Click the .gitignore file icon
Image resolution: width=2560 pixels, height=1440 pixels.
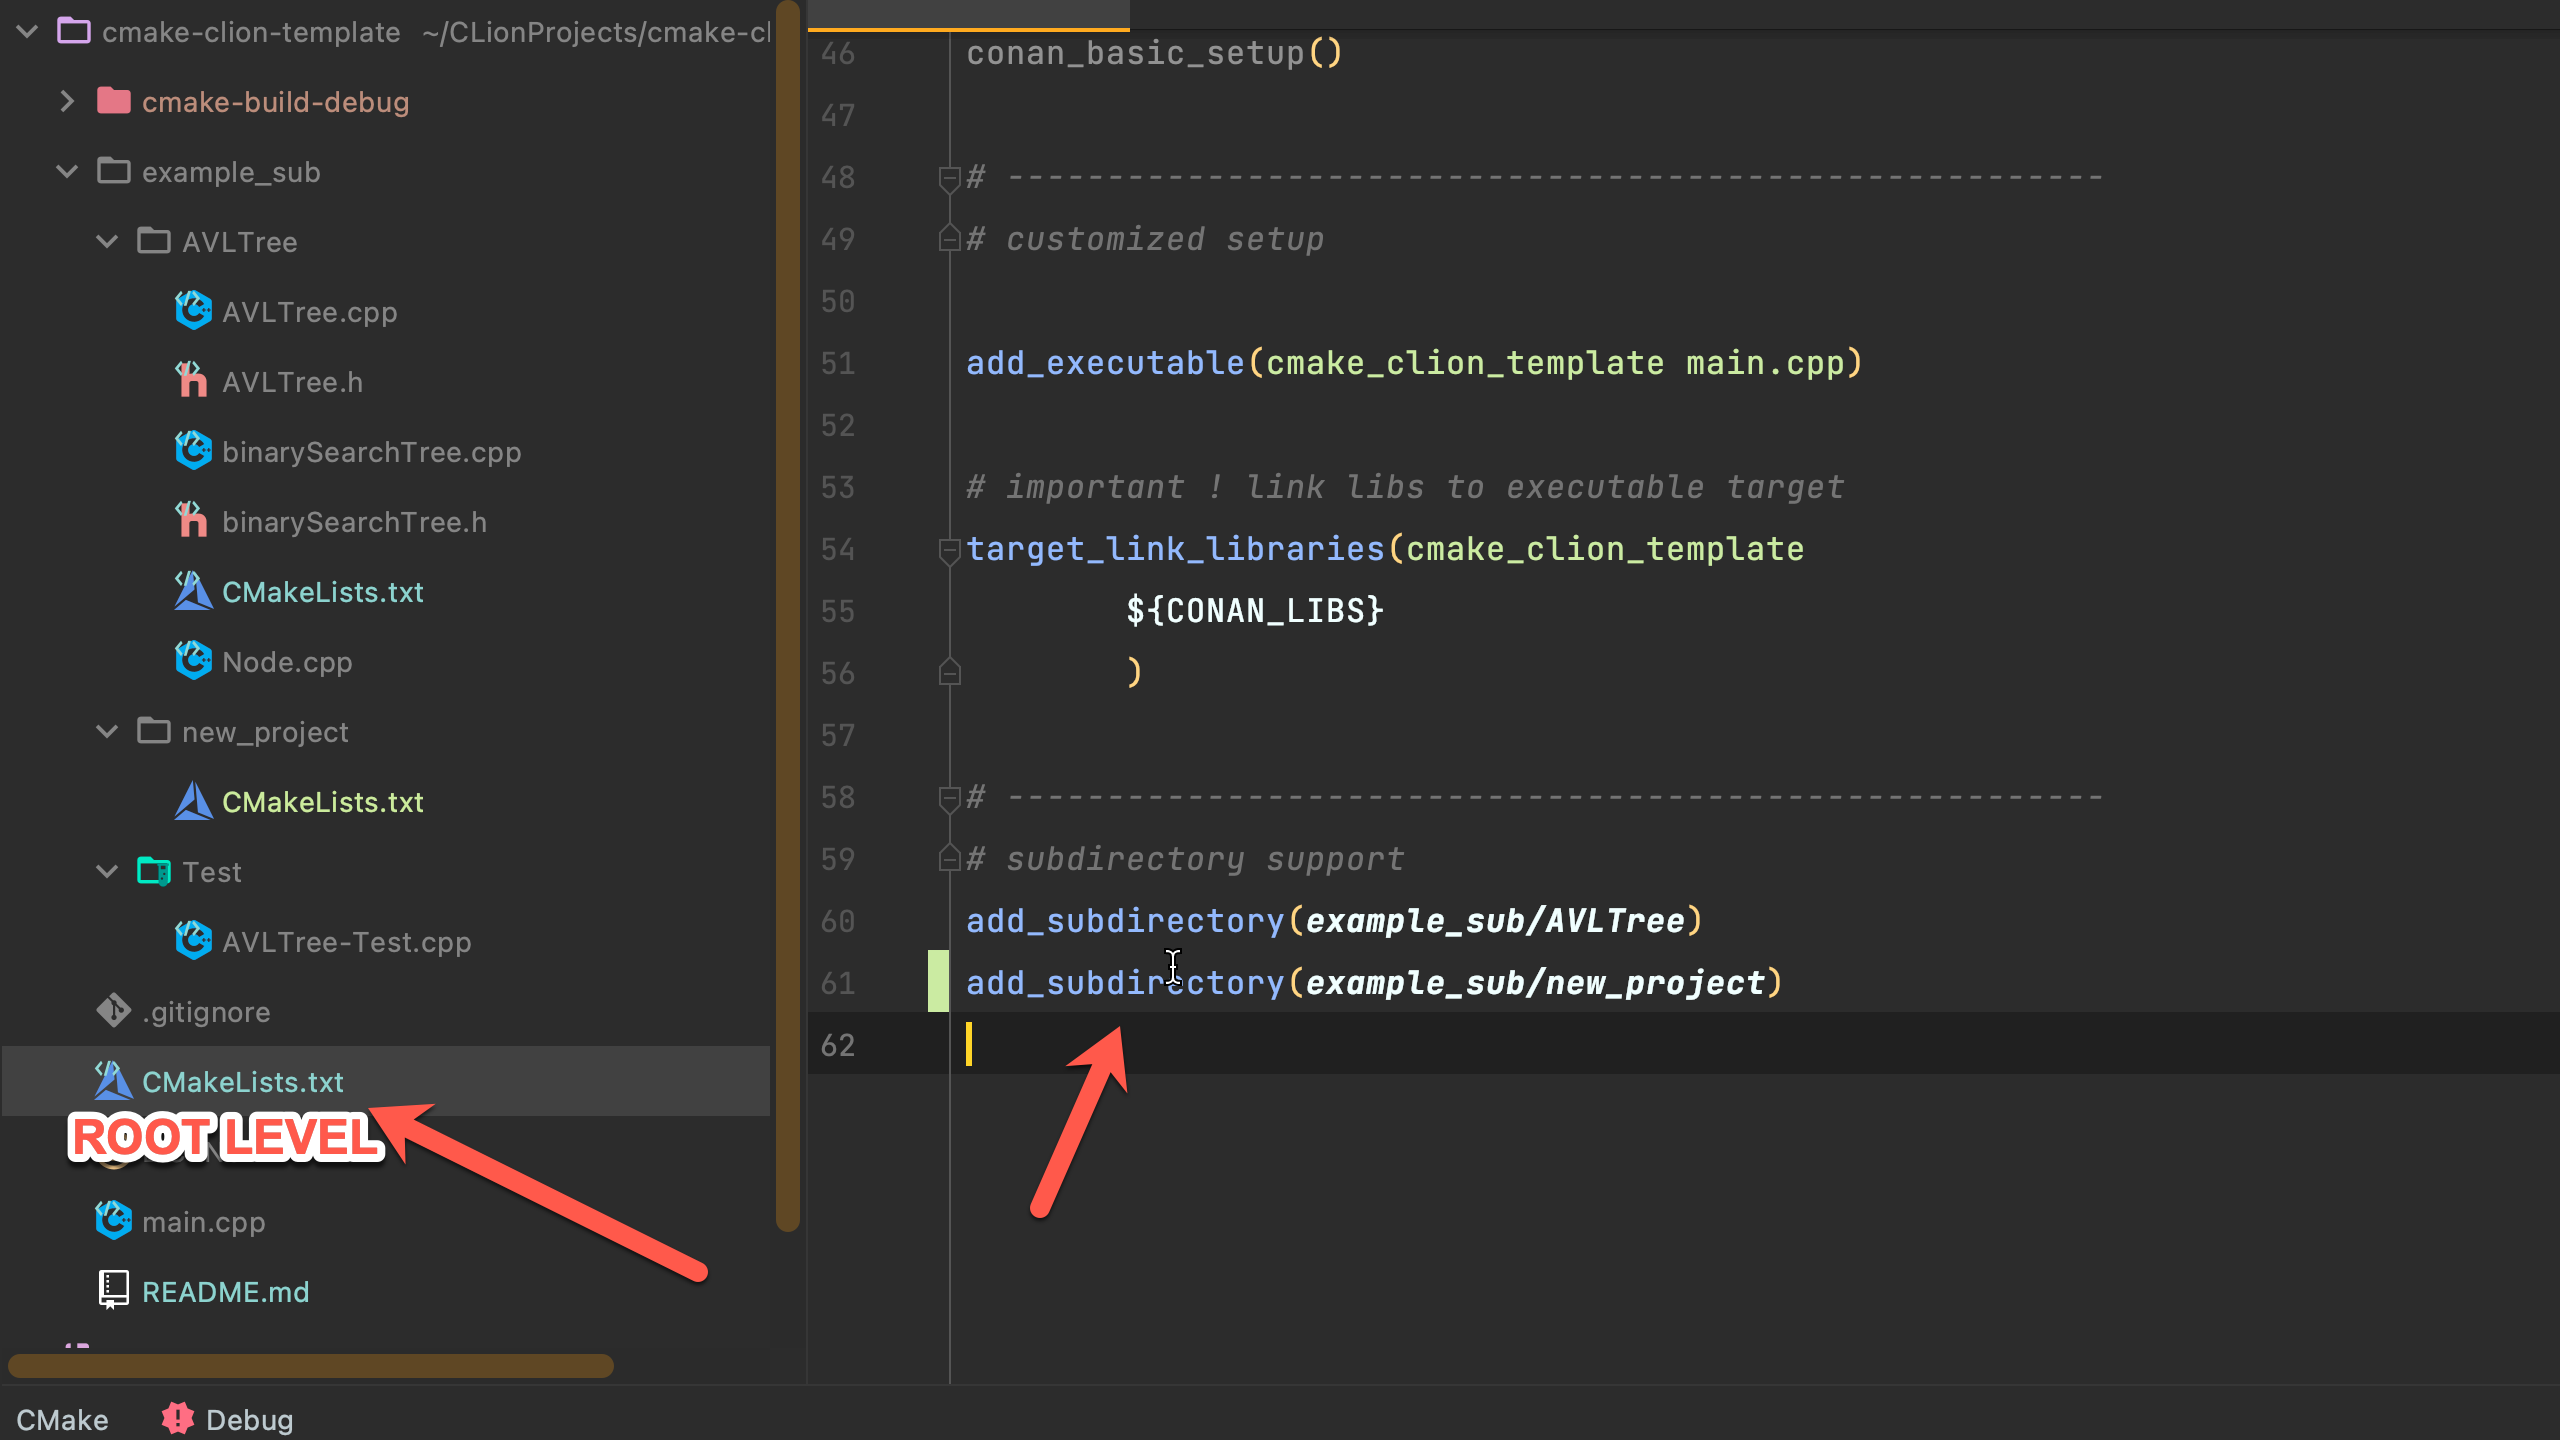(x=113, y=1011)
